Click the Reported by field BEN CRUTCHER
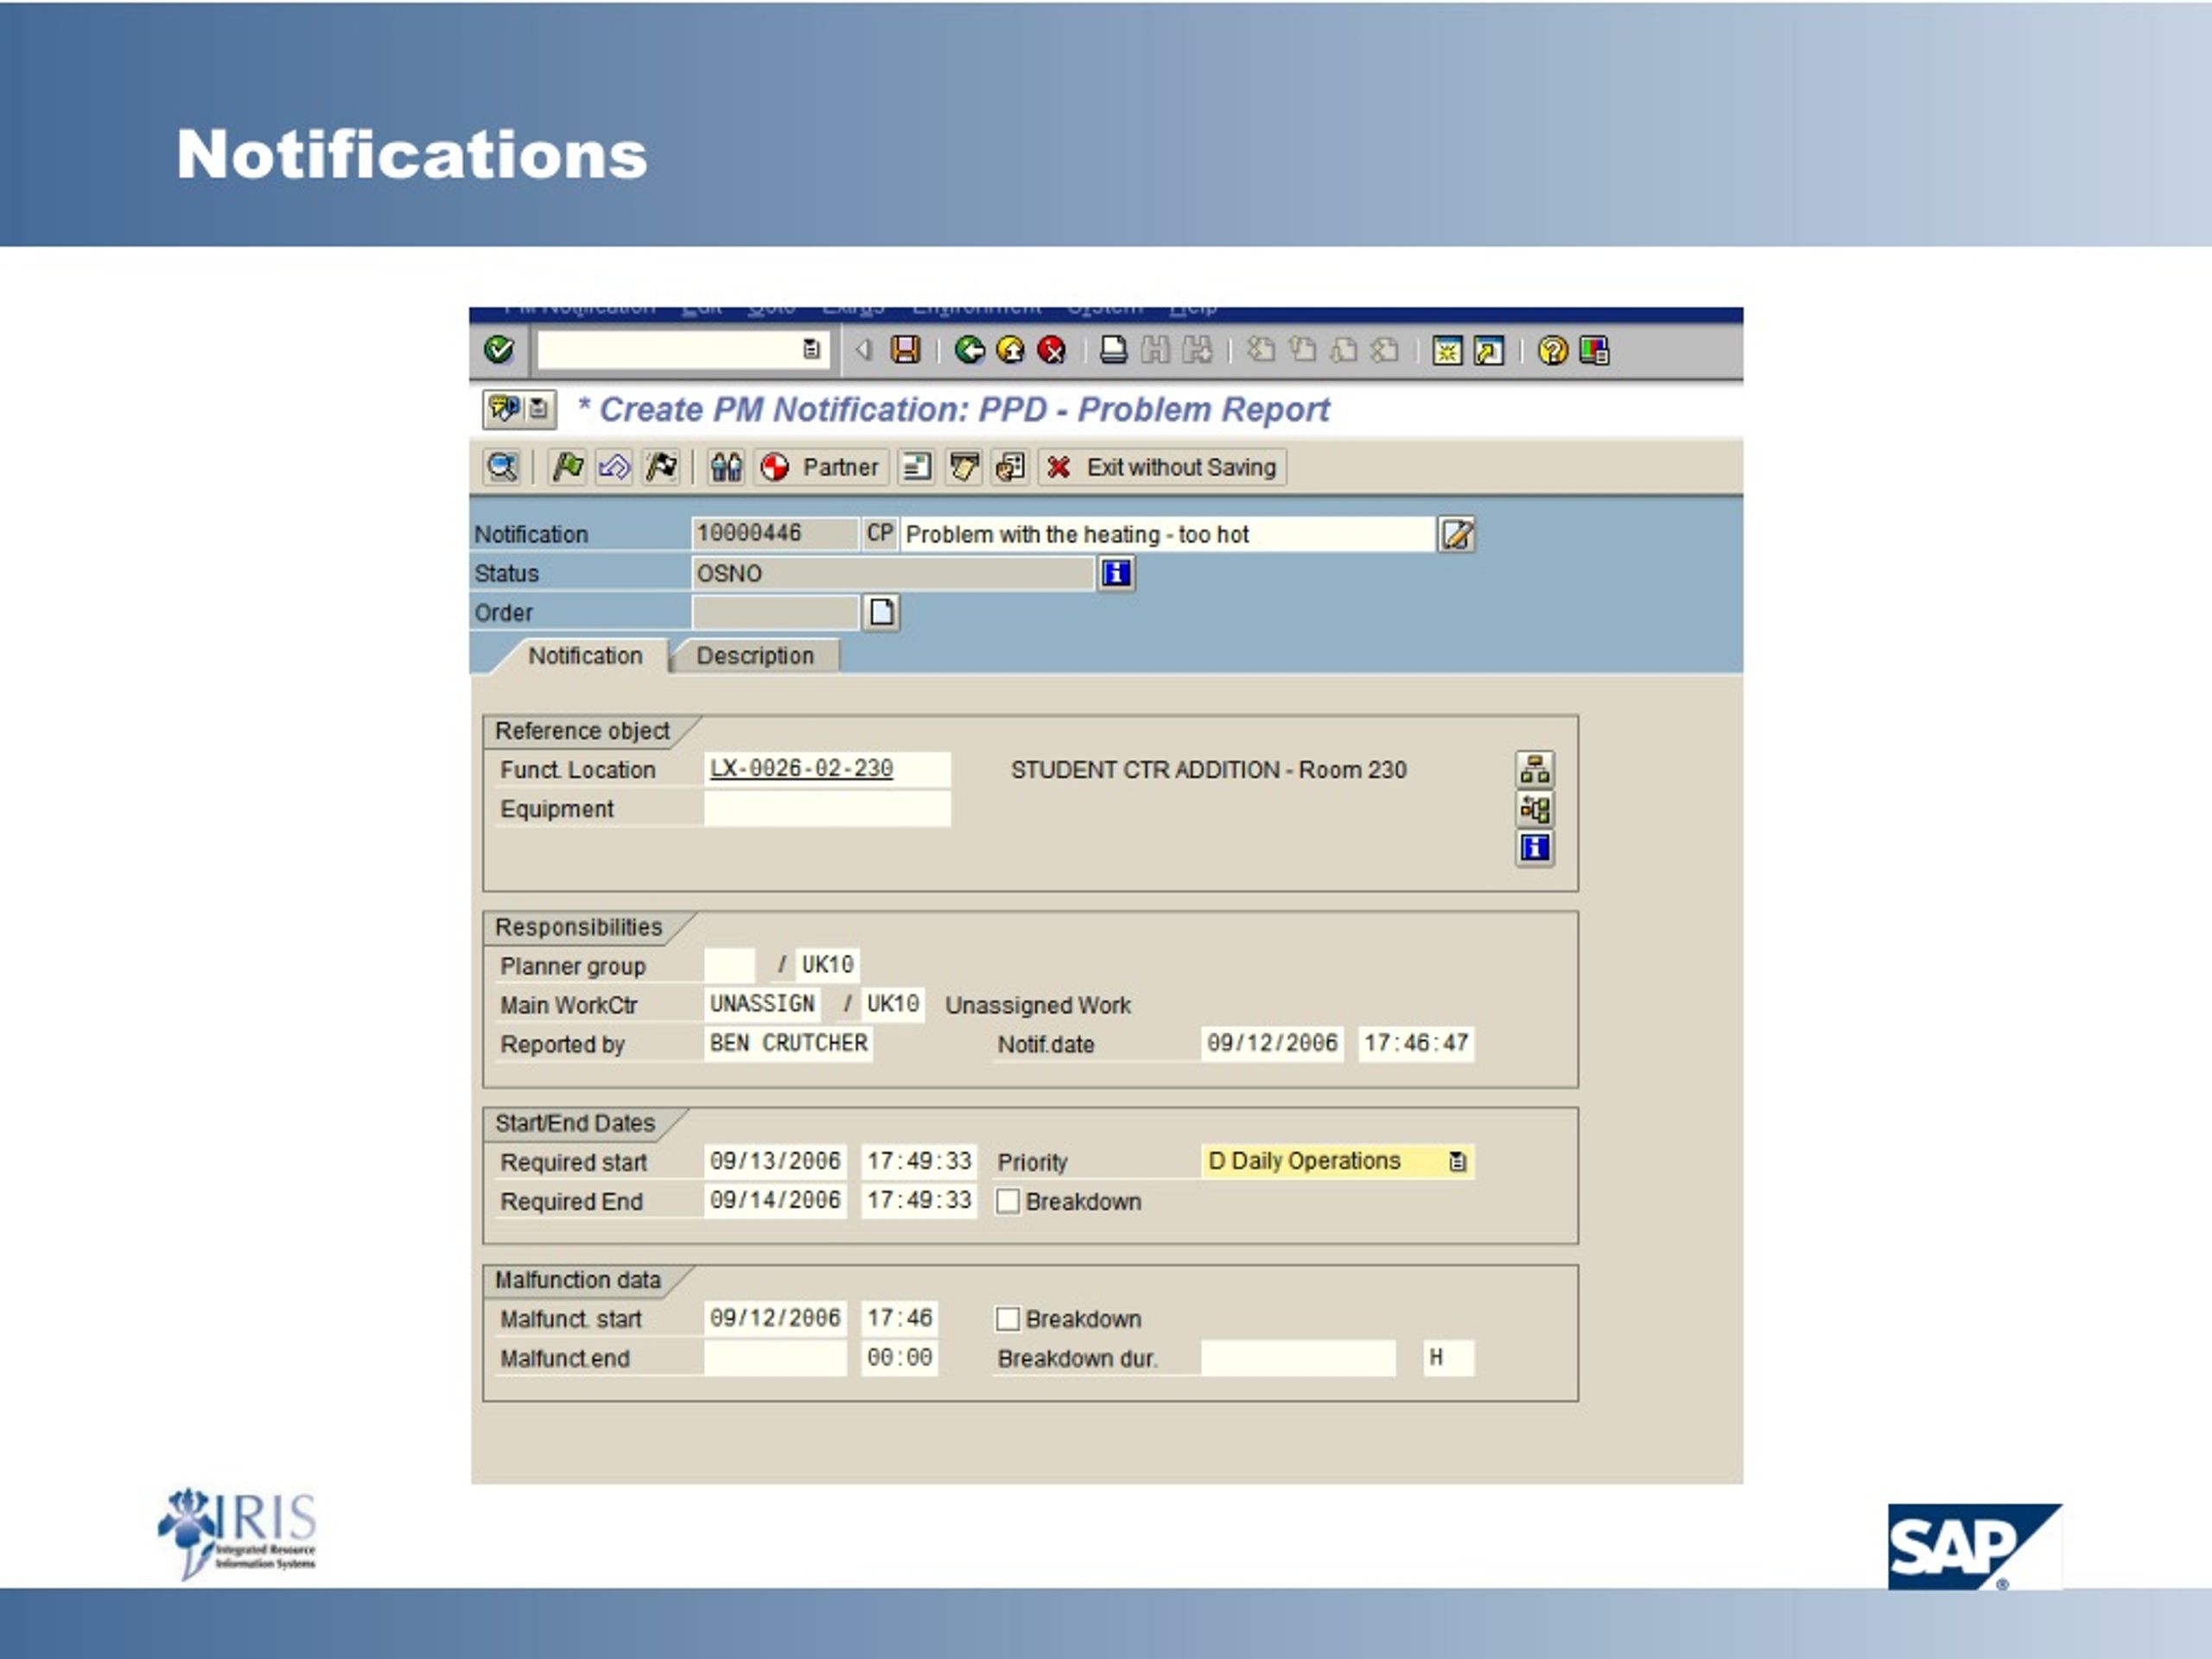The image size is (2212, 1659). point(788,1043)
